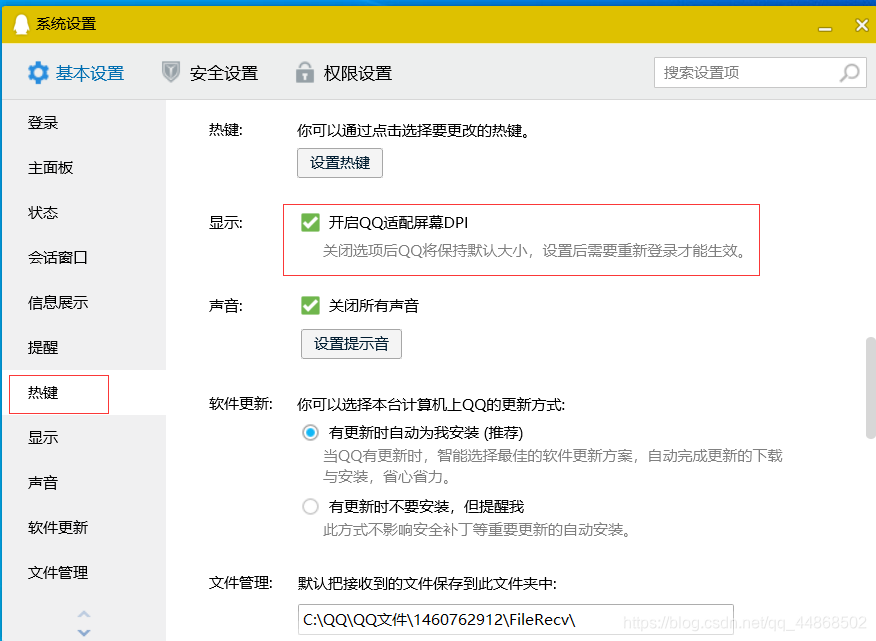Click the vertical scrollbar thumb
Screen dimensions: 876x641
(870, 388)
